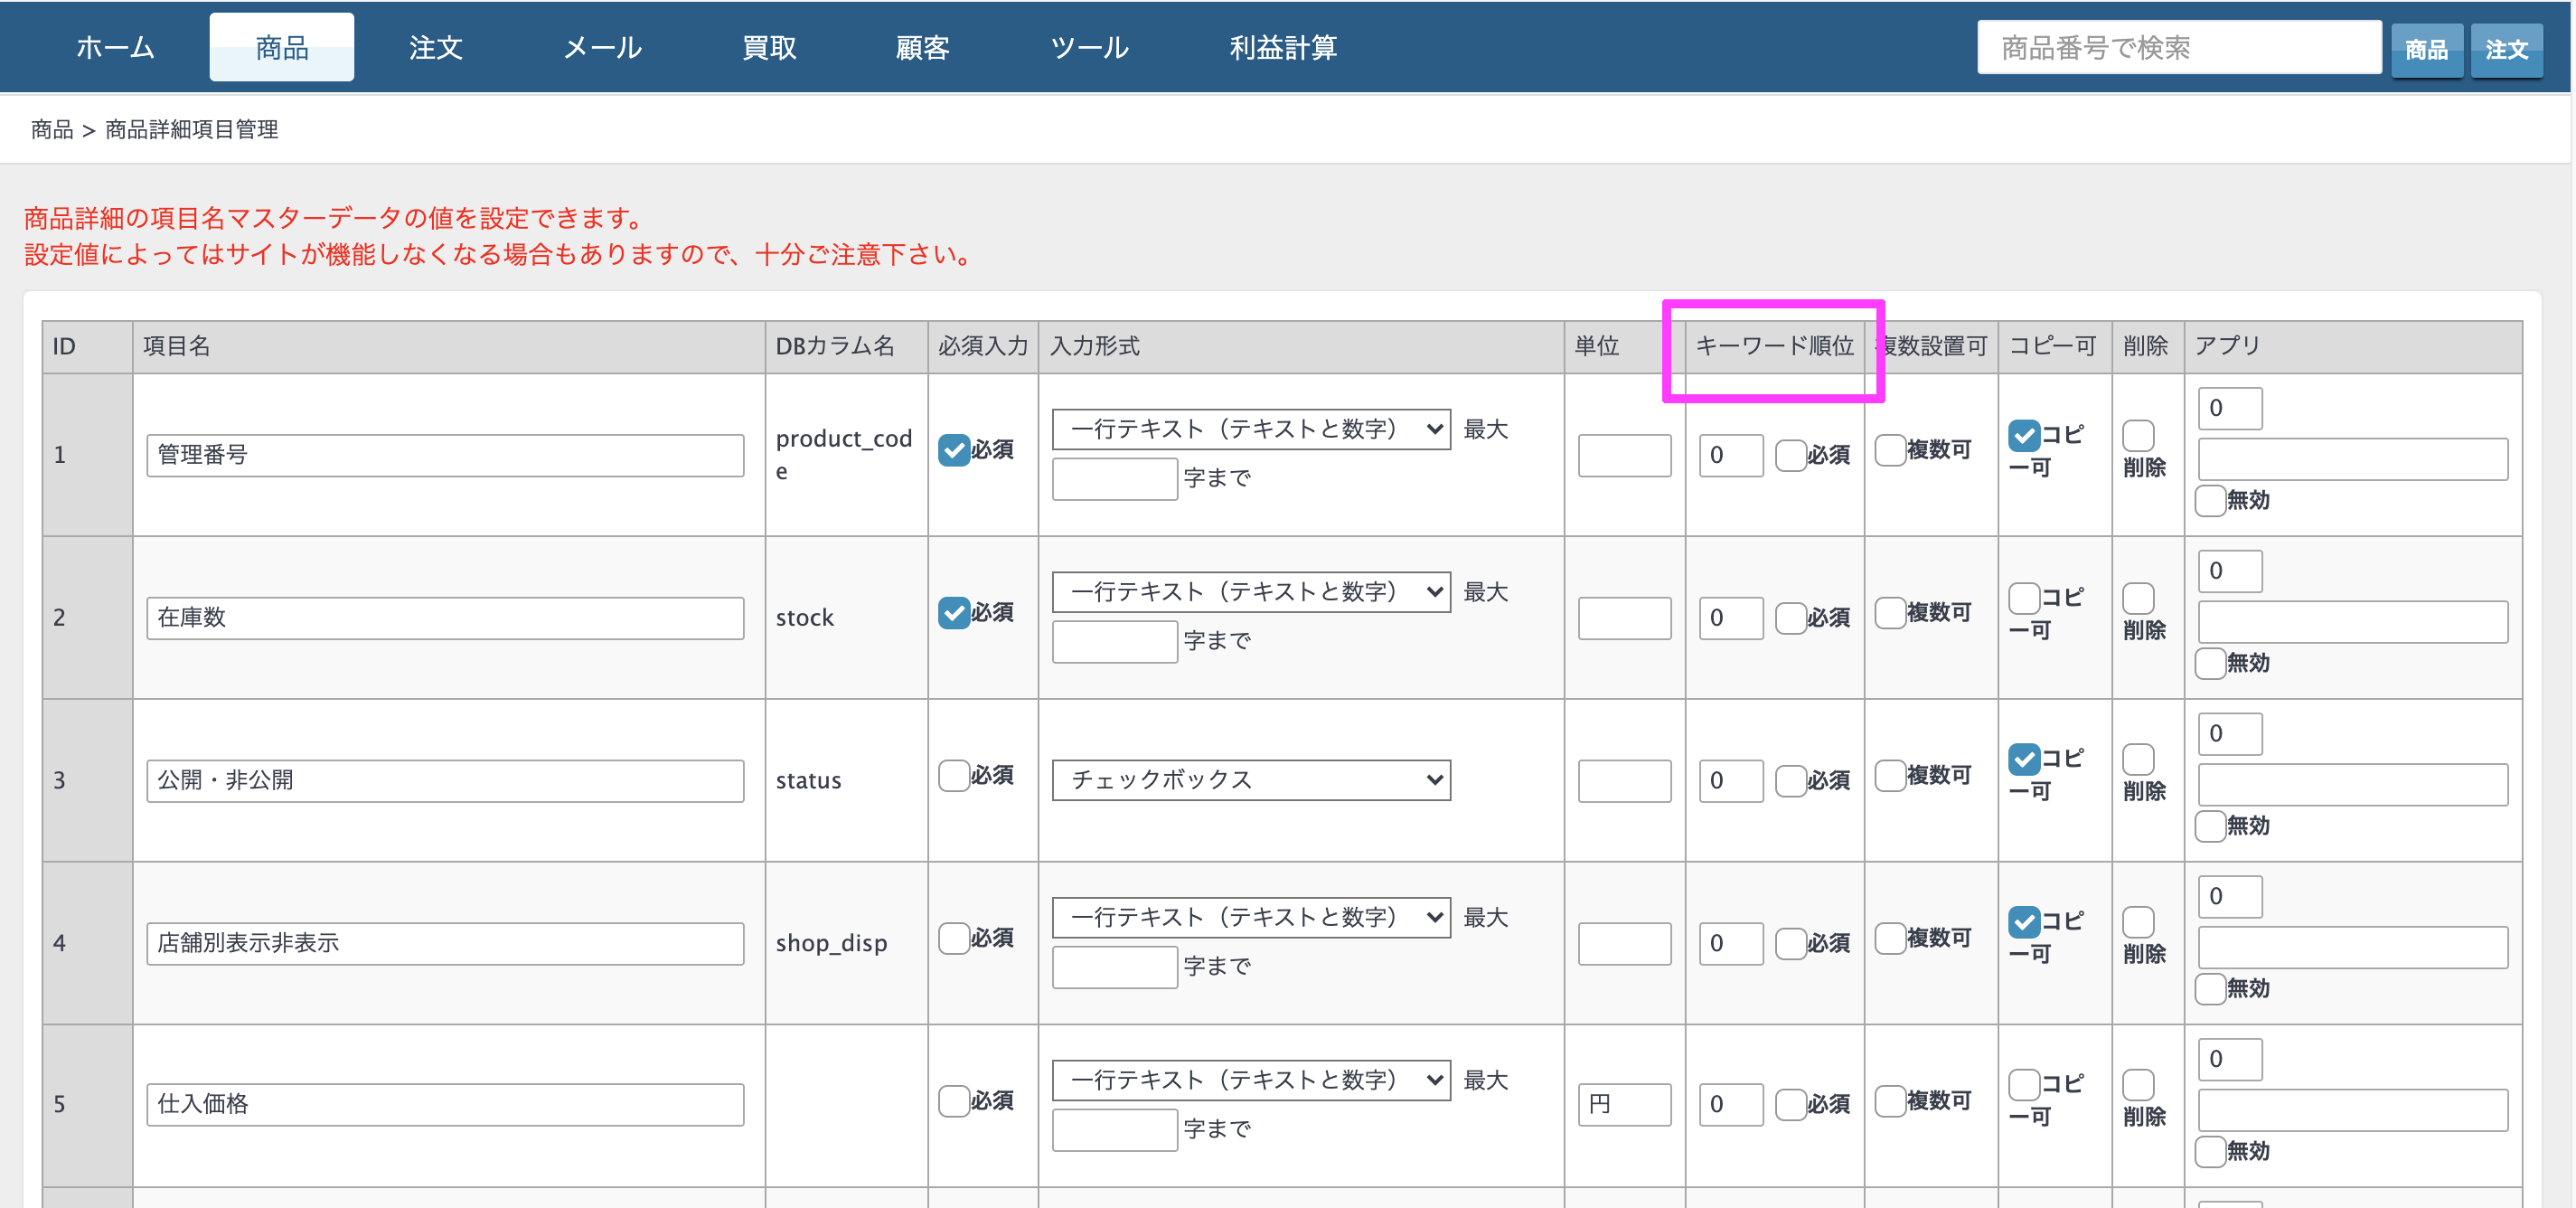Click the keyword rank field for 仕入価格
The height and width of the screenshot is (1208, 2576).
tap(1730, 1104)
